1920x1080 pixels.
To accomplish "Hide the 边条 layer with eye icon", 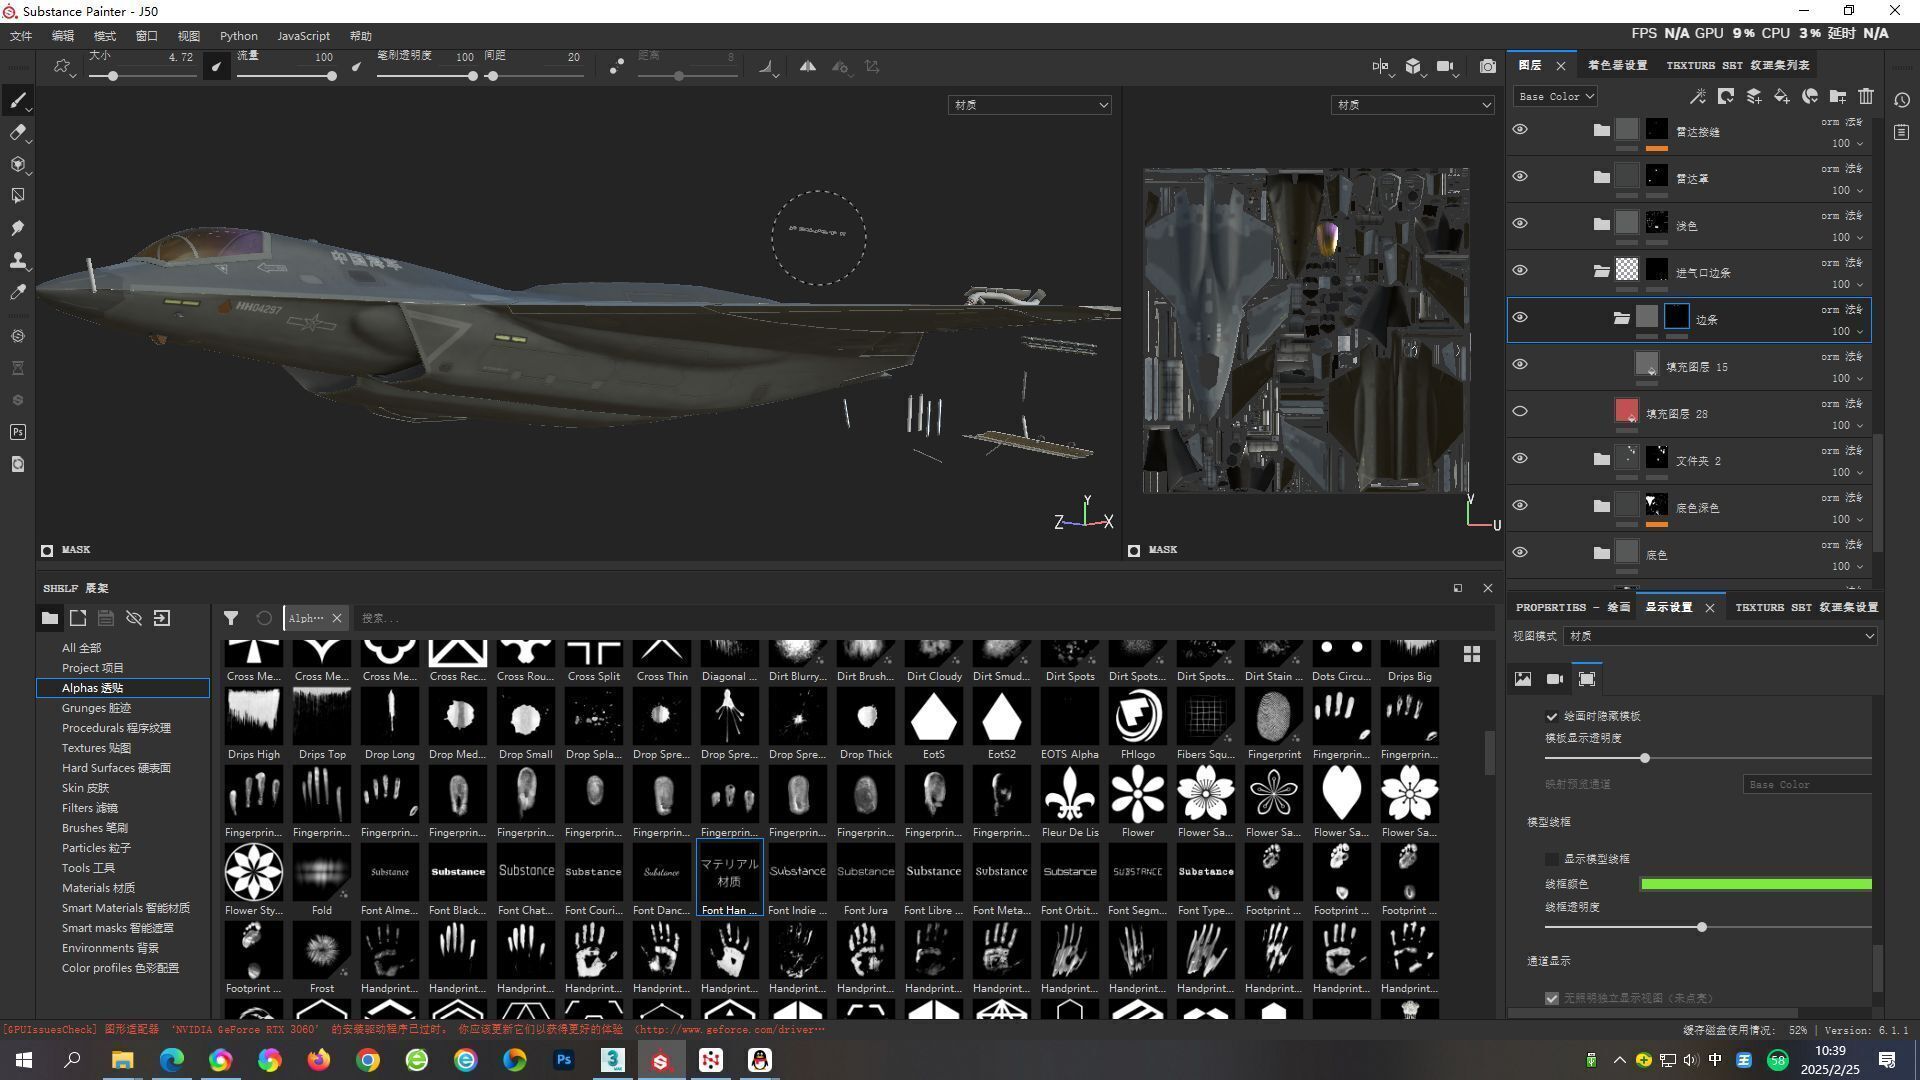I will pyautogui.click(x=1520, y=318).
